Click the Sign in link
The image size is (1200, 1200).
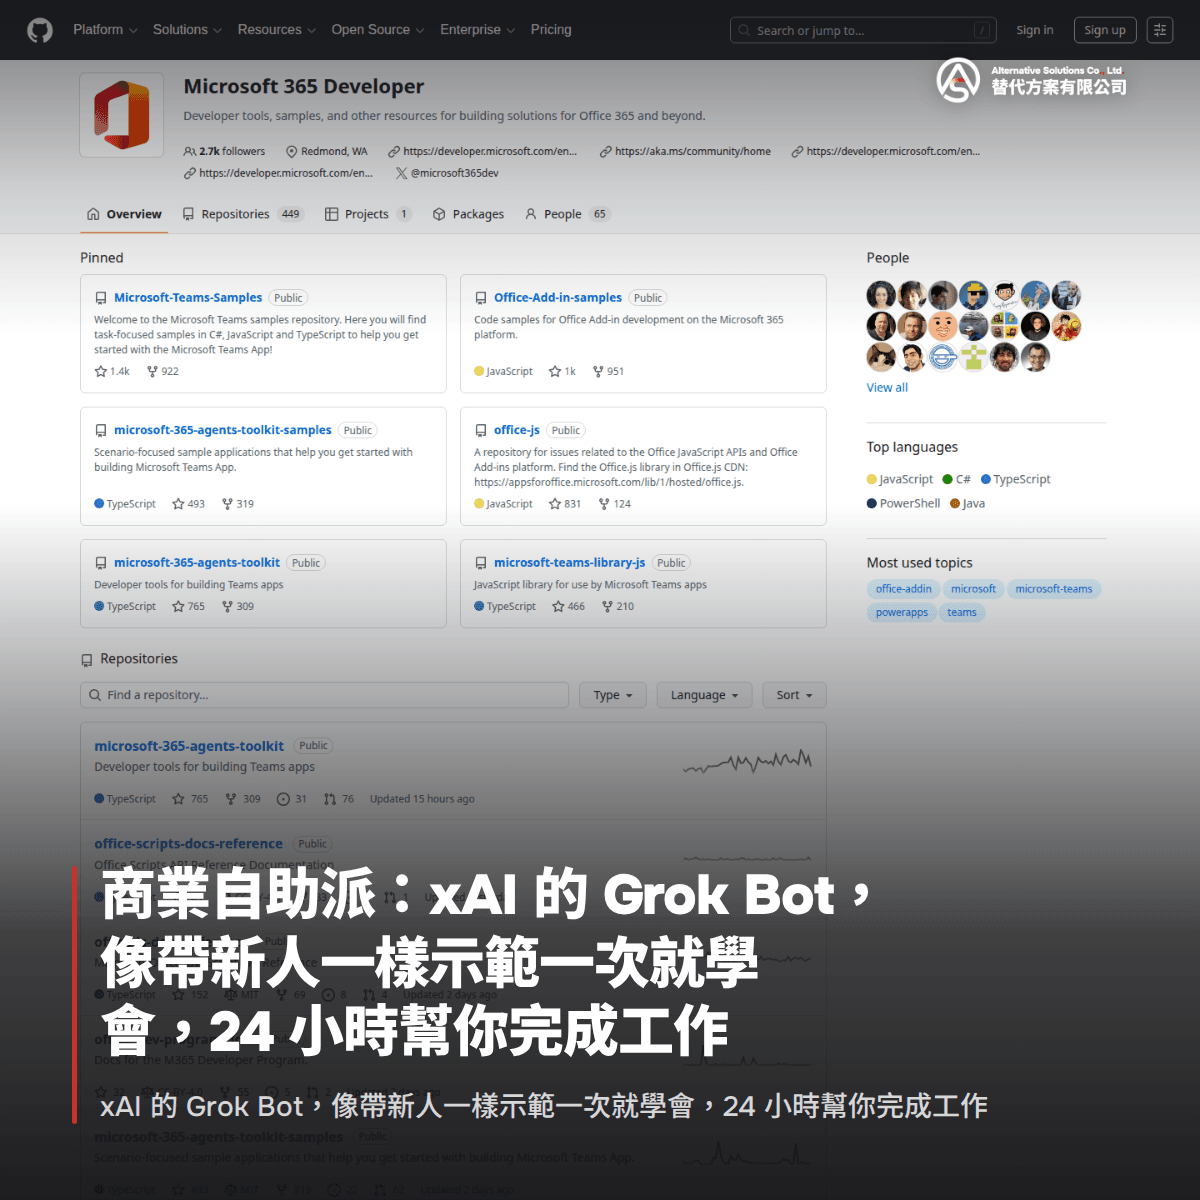pyautogui.click(x=1035, y=30)
